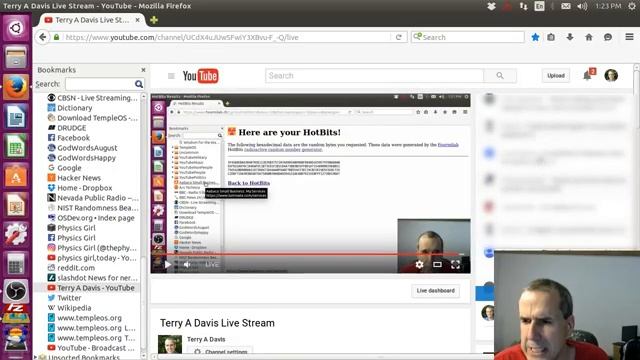The image size is (640, 360).
Task: Open the NIST Randomness Beacon bookmark
Action: click(x=93, y=208)
